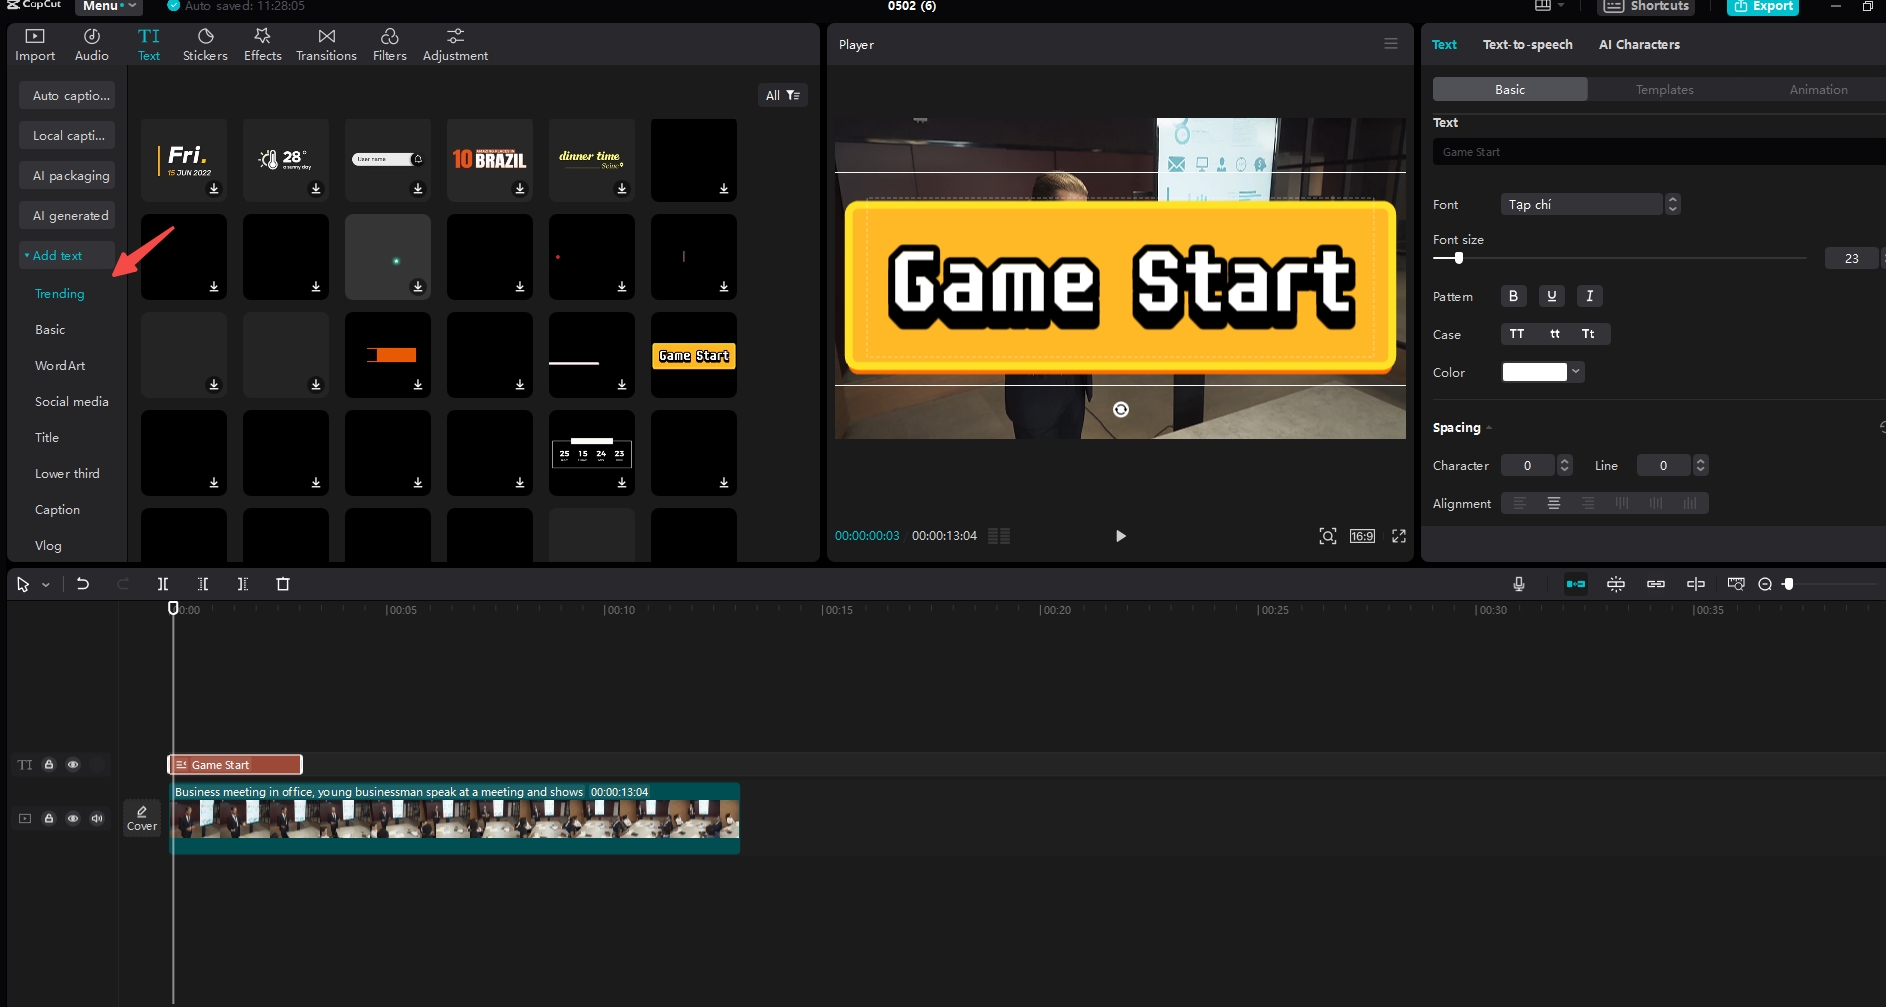Image resolution: width=1886 pixels, height=1007 pixels.
Task: Mute the video track audio
Action: (x=97, y=818)
